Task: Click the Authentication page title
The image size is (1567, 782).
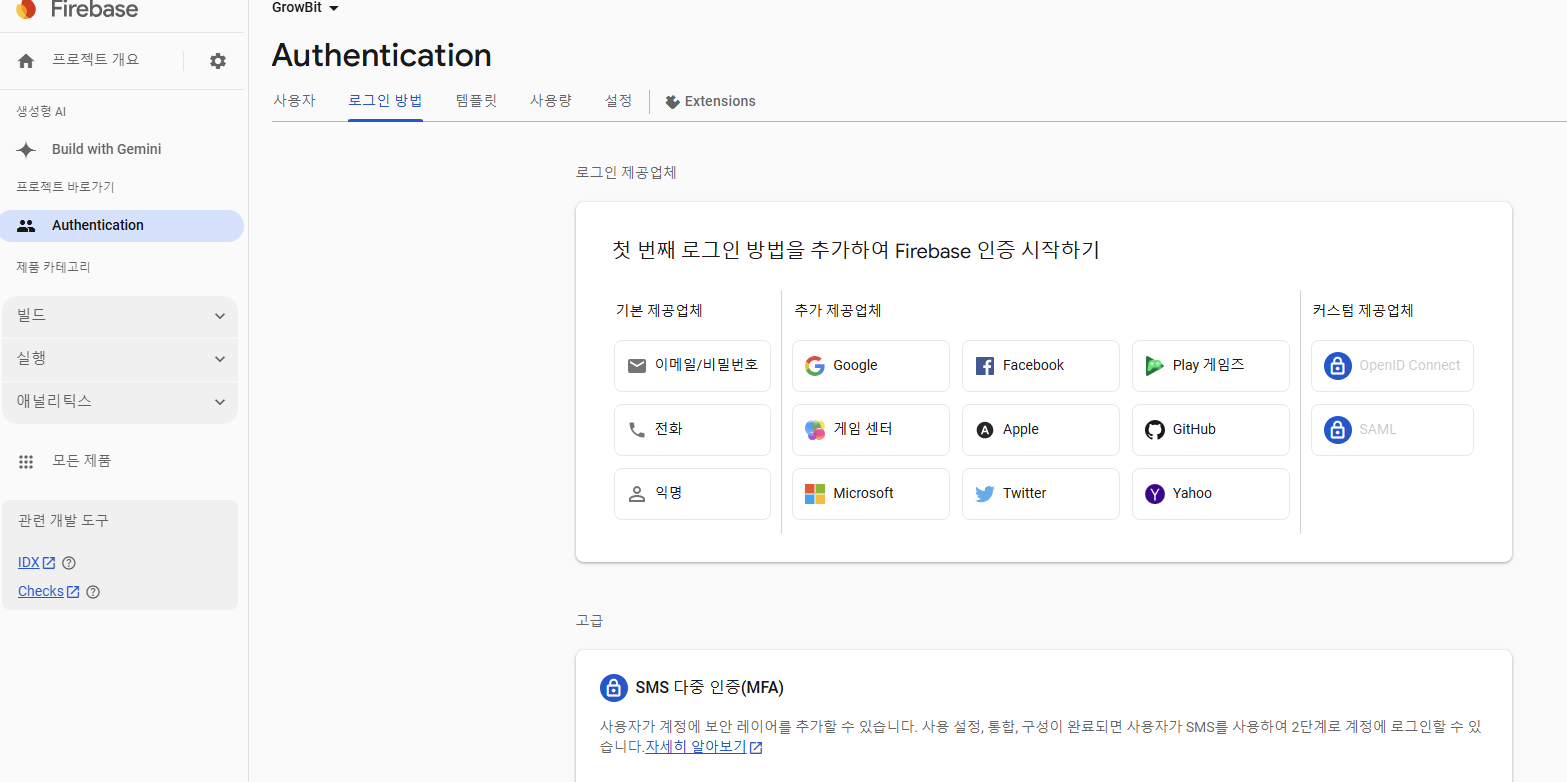Action: point(382,55)
